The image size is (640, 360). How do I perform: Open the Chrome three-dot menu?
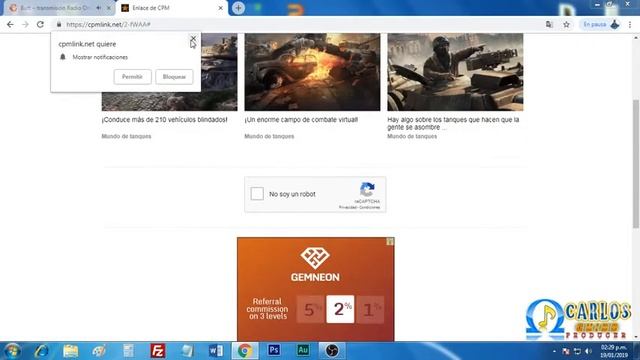[630, 24]
